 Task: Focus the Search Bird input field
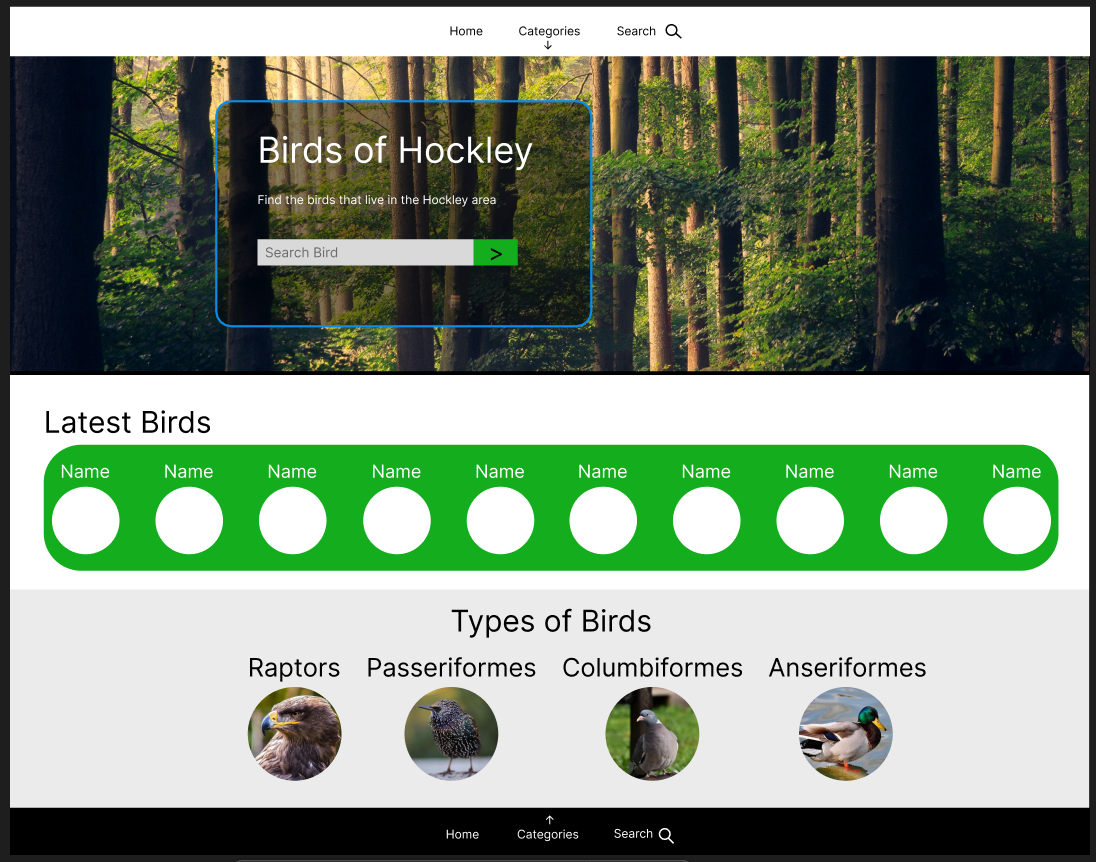365,253
